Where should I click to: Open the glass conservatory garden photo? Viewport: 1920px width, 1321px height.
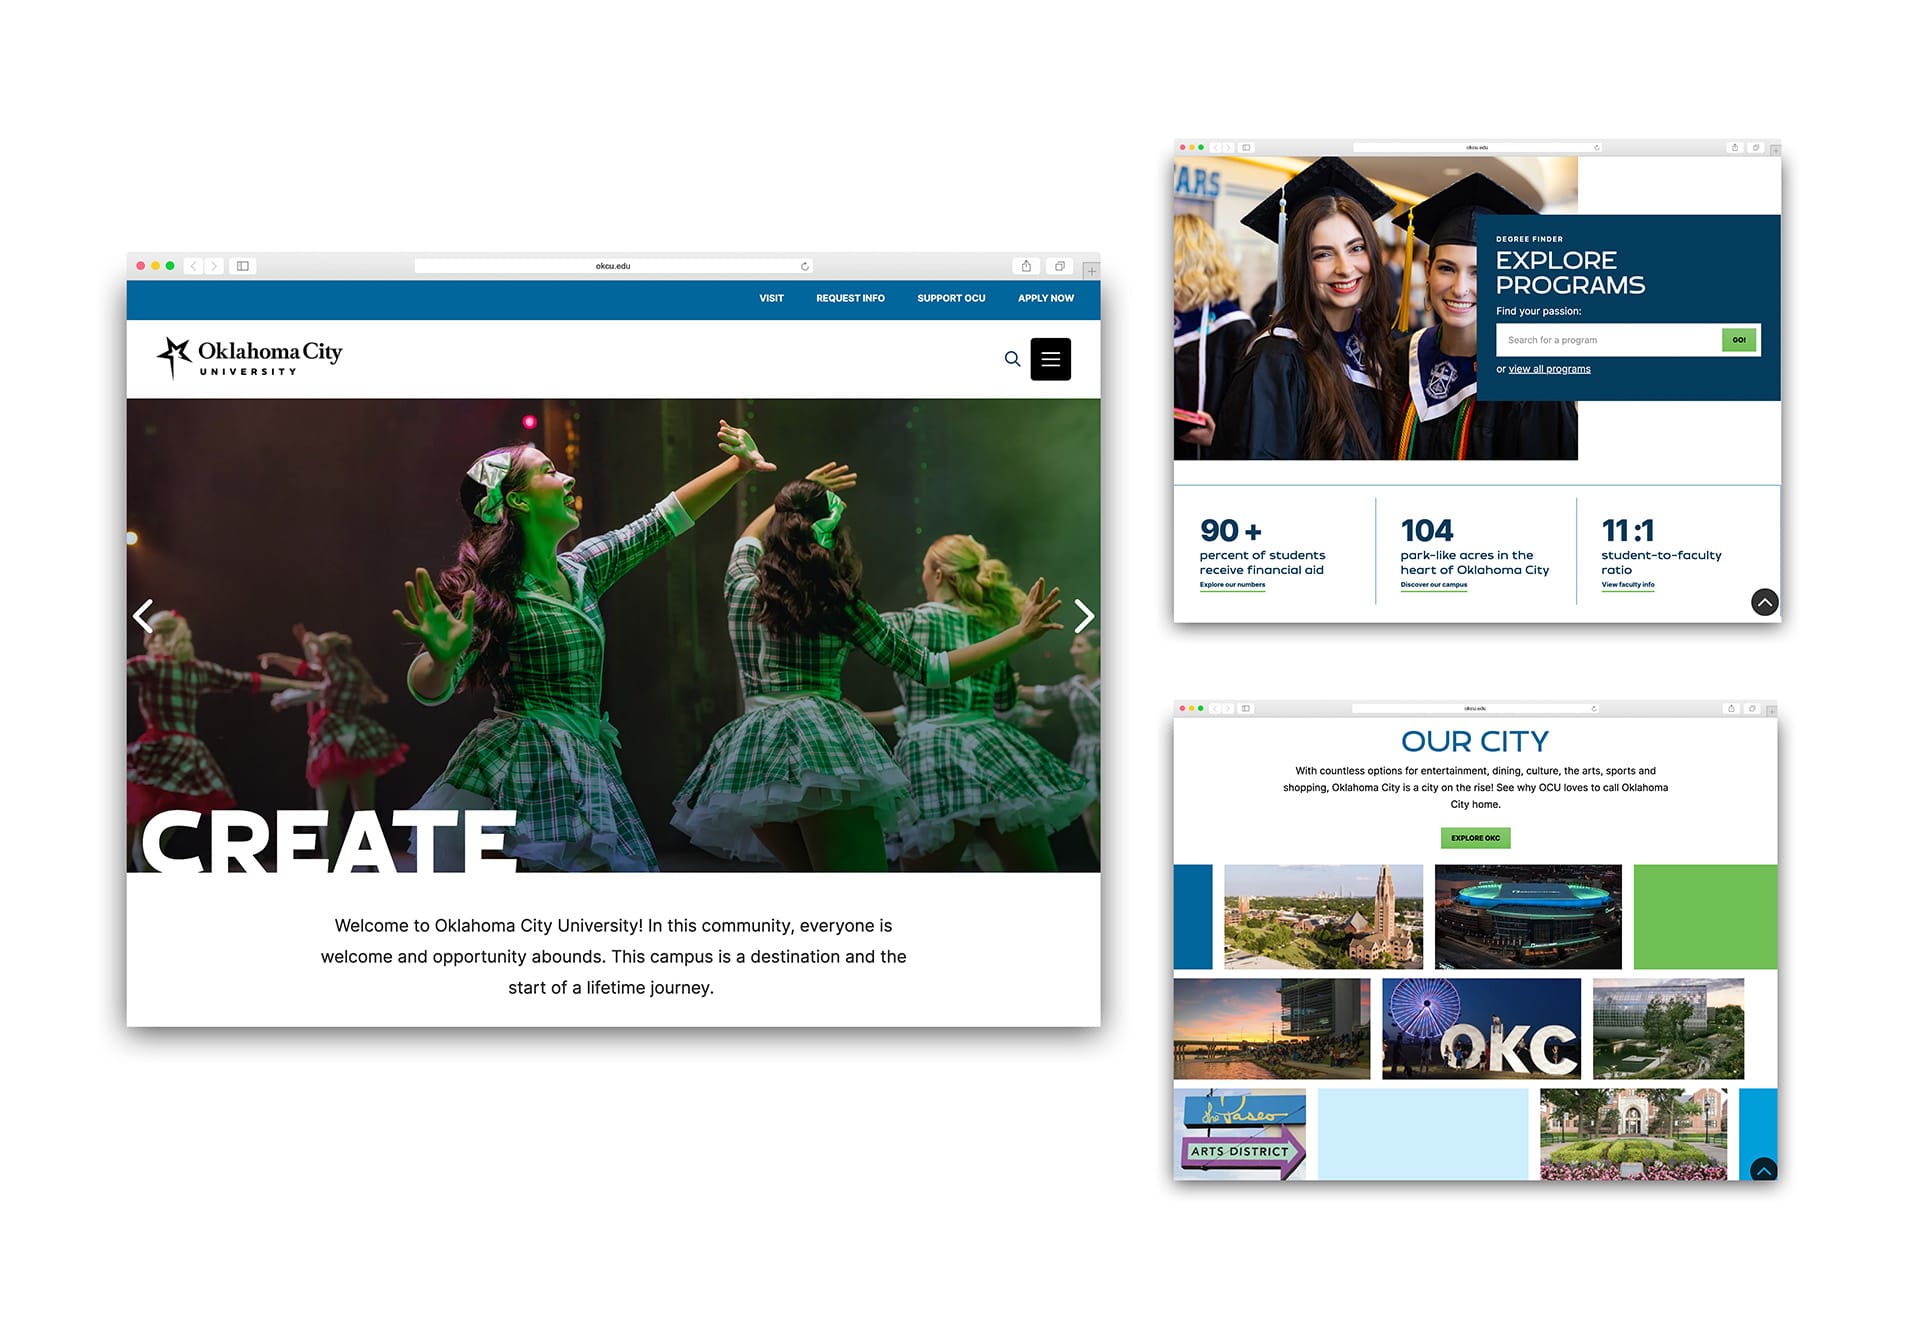[1668, 1029]
